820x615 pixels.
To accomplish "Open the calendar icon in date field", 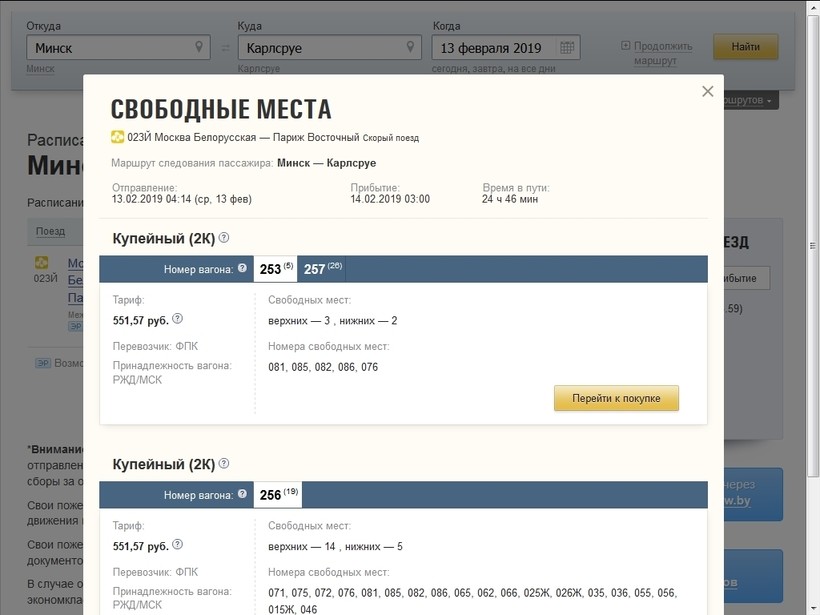I will (567, 47).
